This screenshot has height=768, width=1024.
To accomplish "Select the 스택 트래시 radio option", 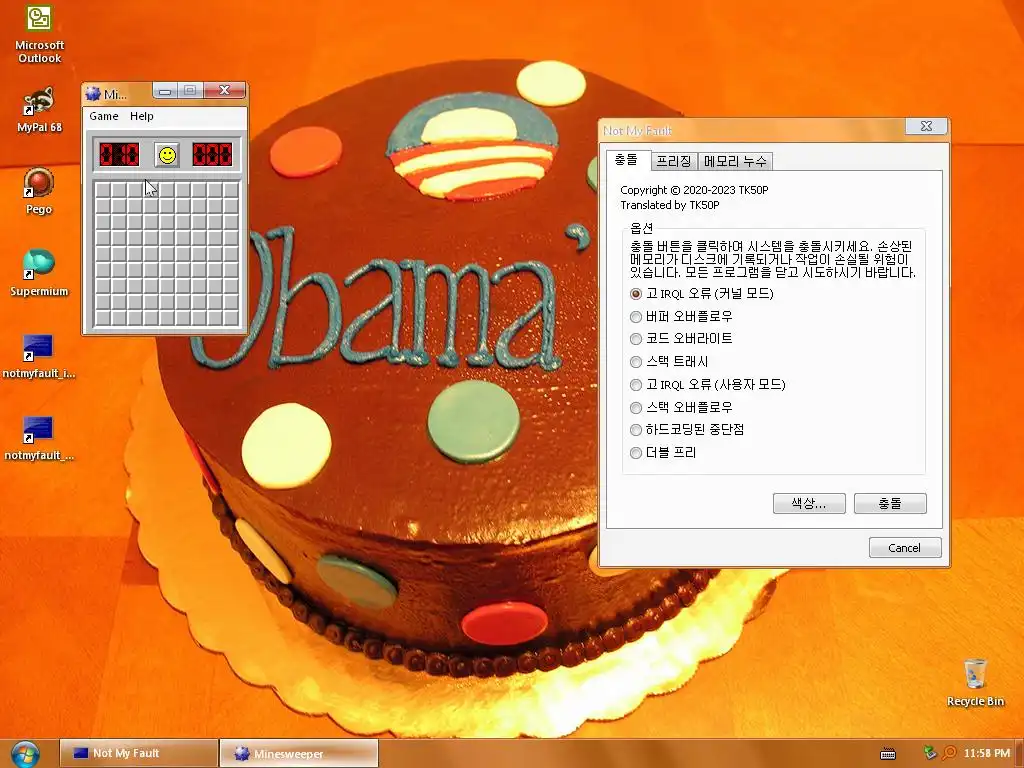I will pyautogui.click(x=635, y=362).
